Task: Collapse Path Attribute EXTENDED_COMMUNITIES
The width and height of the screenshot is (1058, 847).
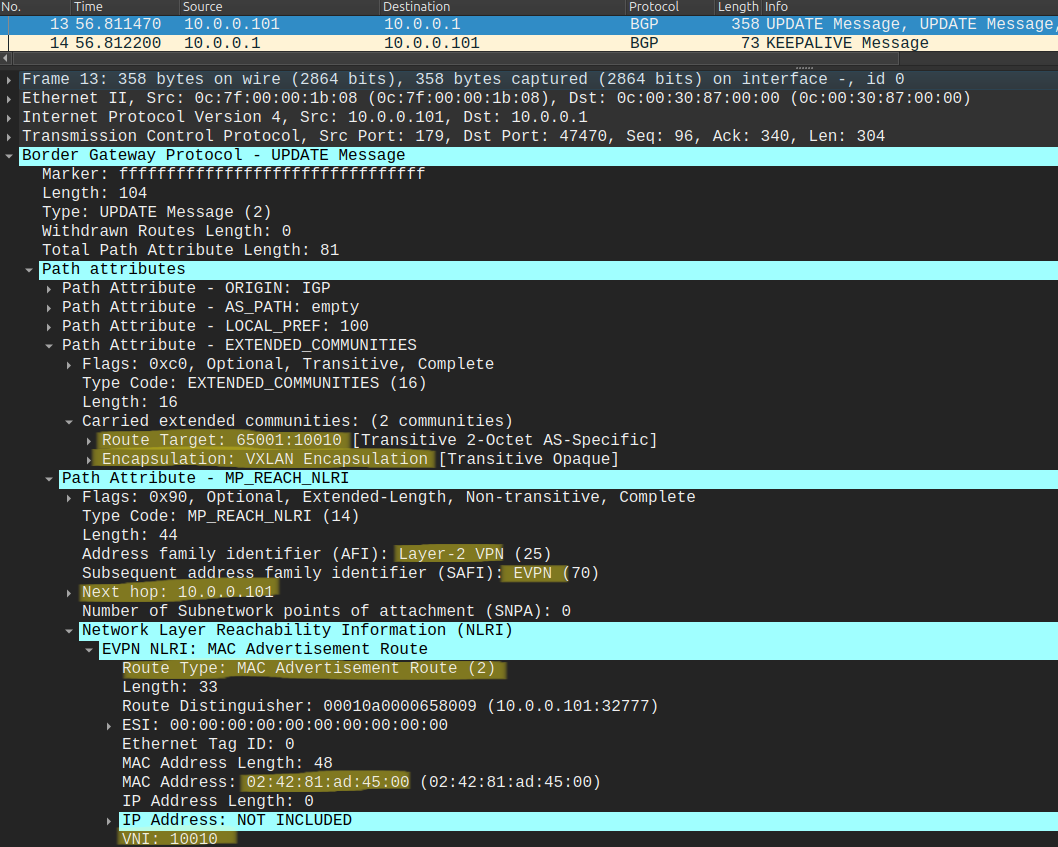Action: [x=49, y=346]
